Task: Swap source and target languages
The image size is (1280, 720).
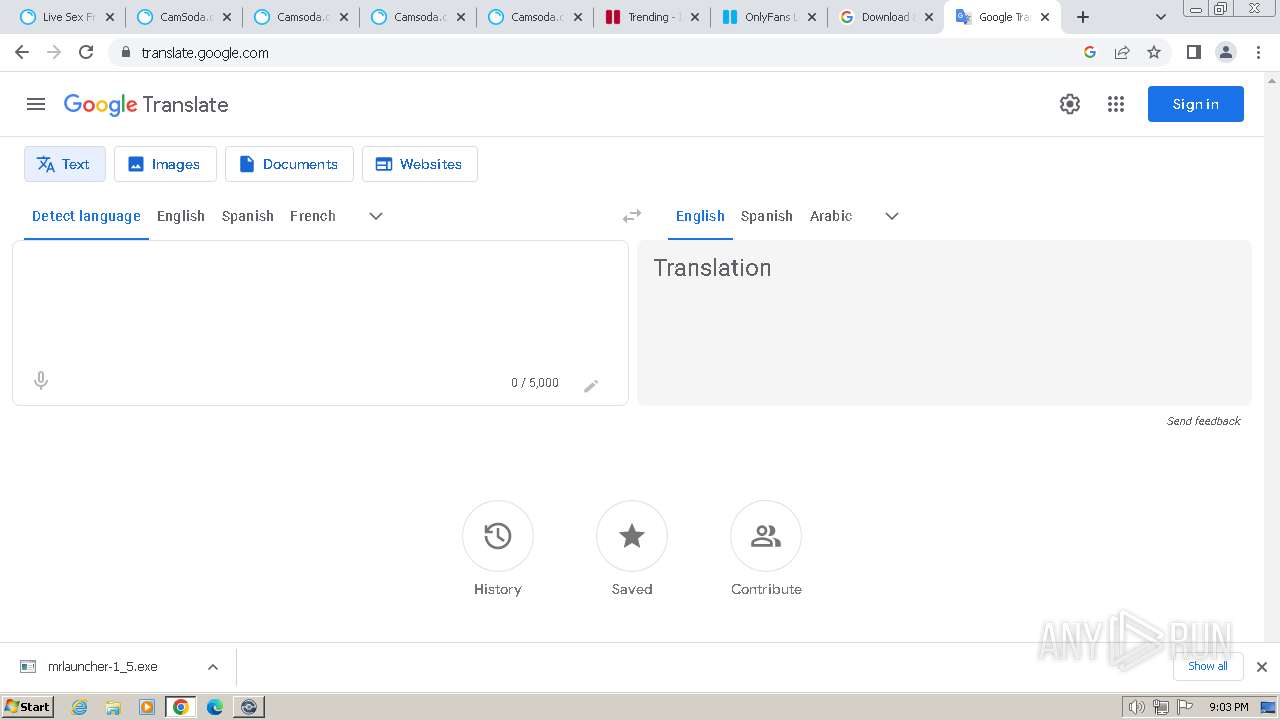Action: [x=632, y=216]
